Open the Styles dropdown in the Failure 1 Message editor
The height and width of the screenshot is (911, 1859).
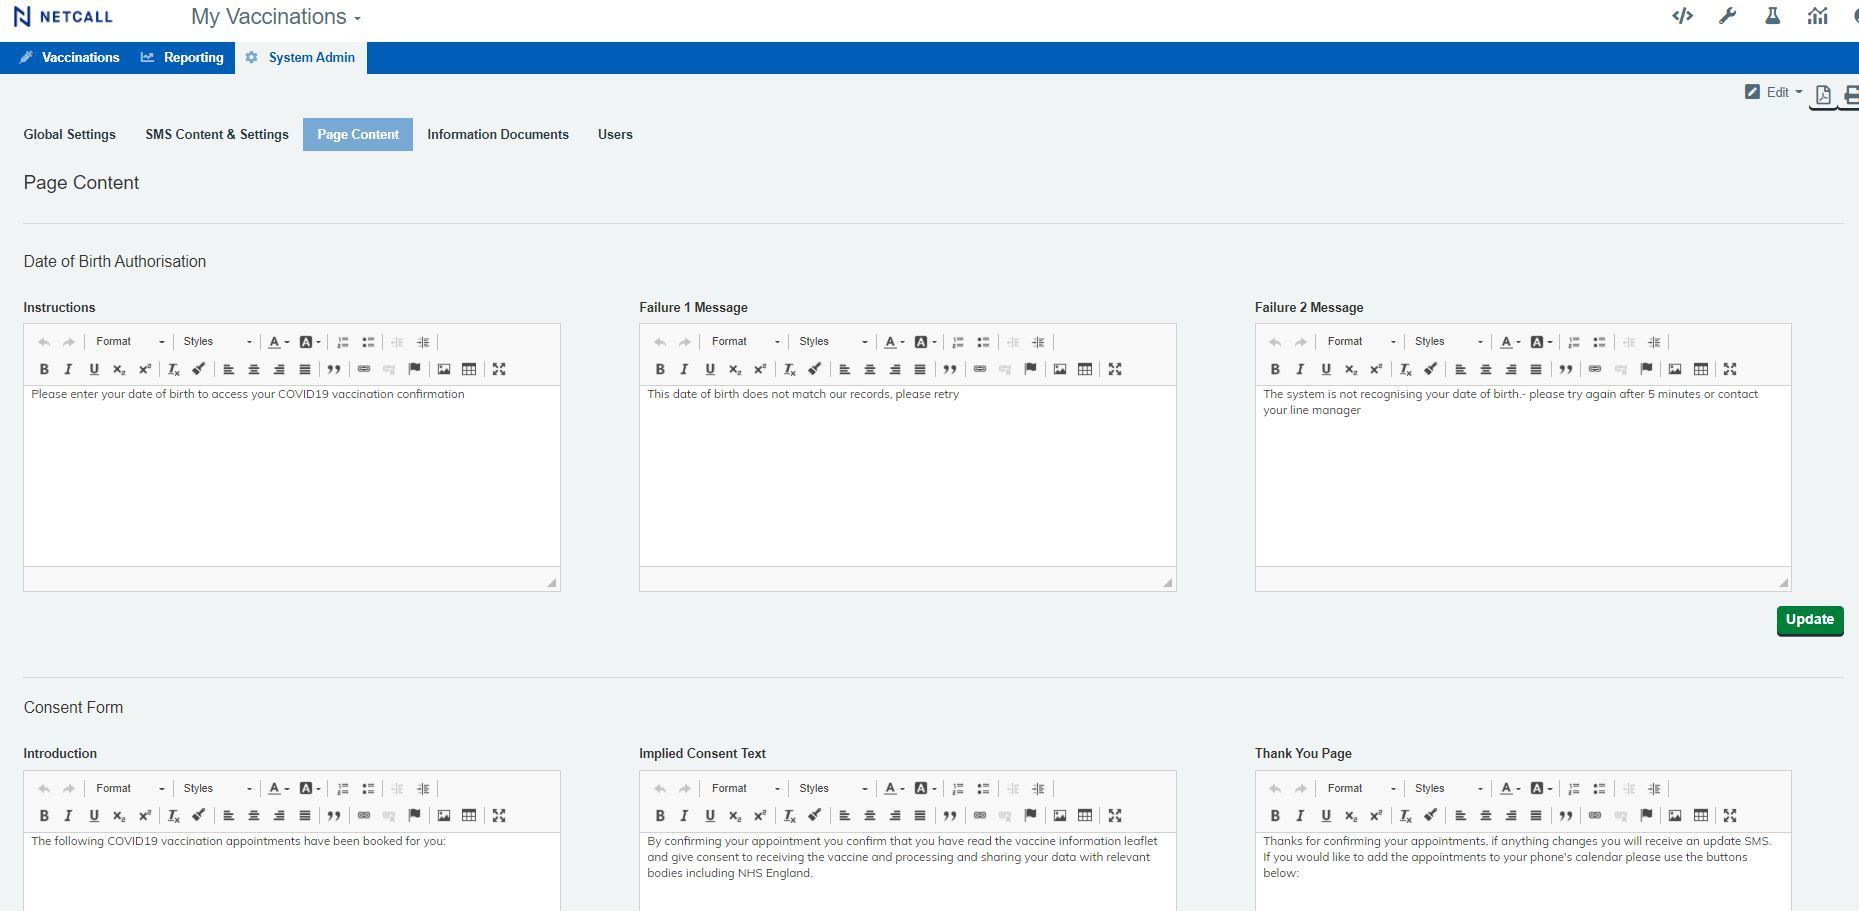click(832, 342)
